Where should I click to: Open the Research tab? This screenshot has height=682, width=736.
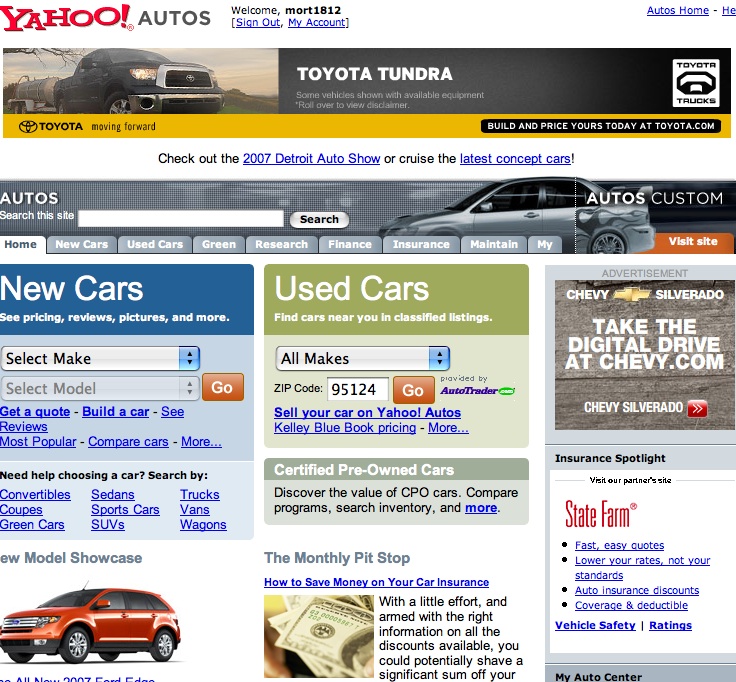[282, 245]
